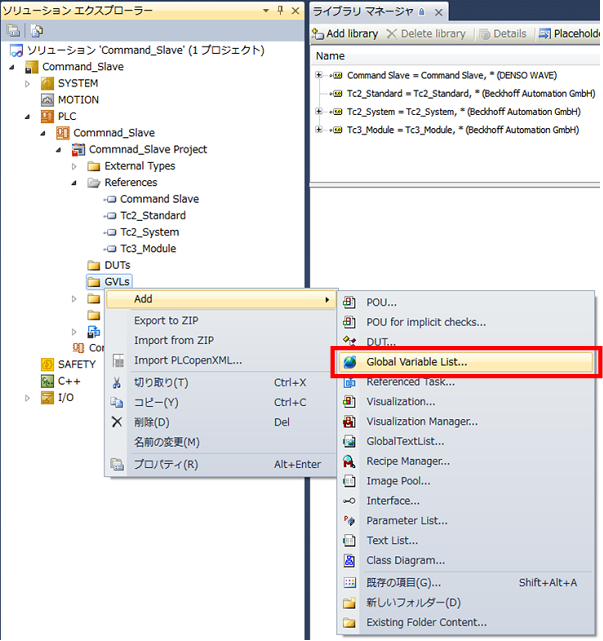Click the Add library button
The width and height of the screenshot is (603, 641).
[x=345, y=33]
